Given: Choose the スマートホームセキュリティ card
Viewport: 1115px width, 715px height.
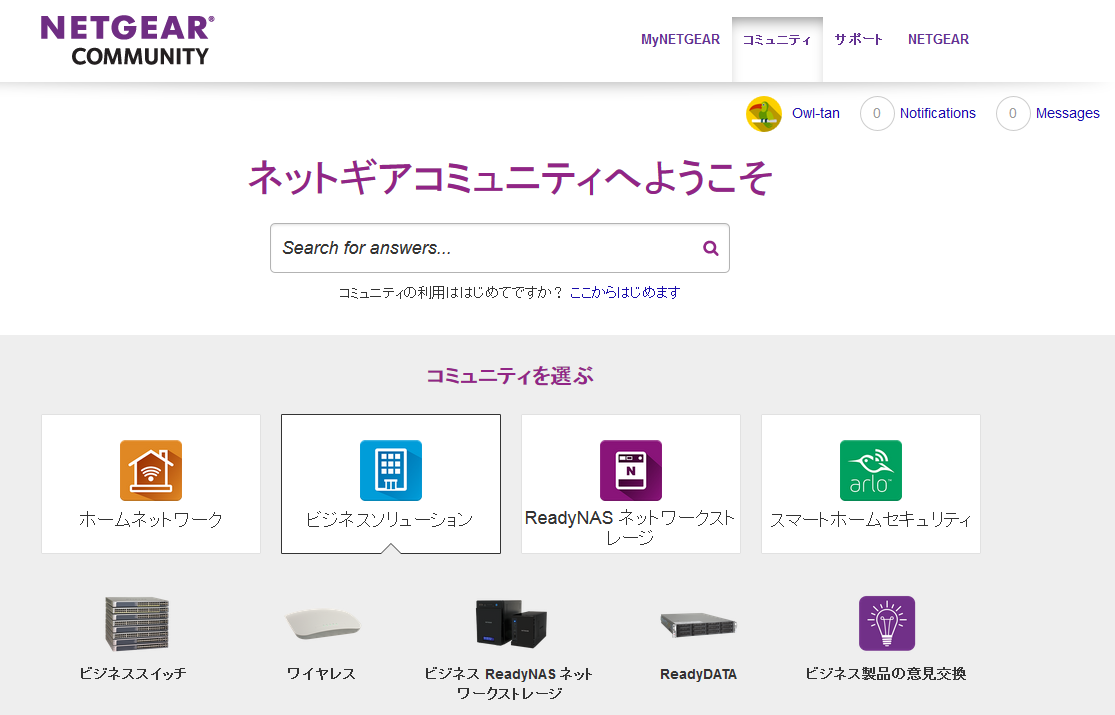Looking at the screenshot, I should point(871,484).
